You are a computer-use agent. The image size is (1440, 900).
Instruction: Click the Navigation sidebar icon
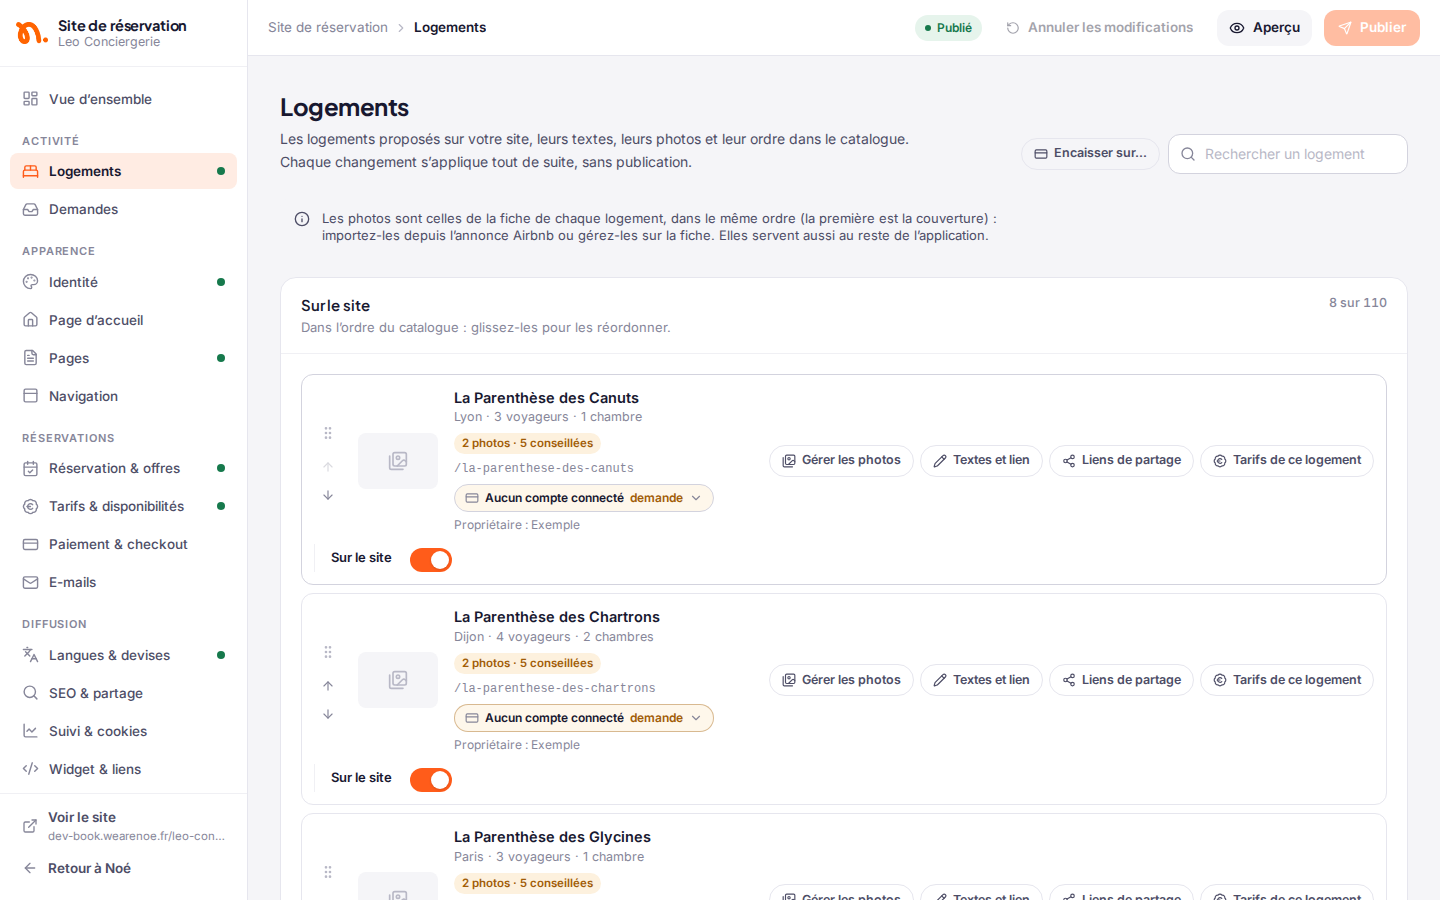(31, 396)
